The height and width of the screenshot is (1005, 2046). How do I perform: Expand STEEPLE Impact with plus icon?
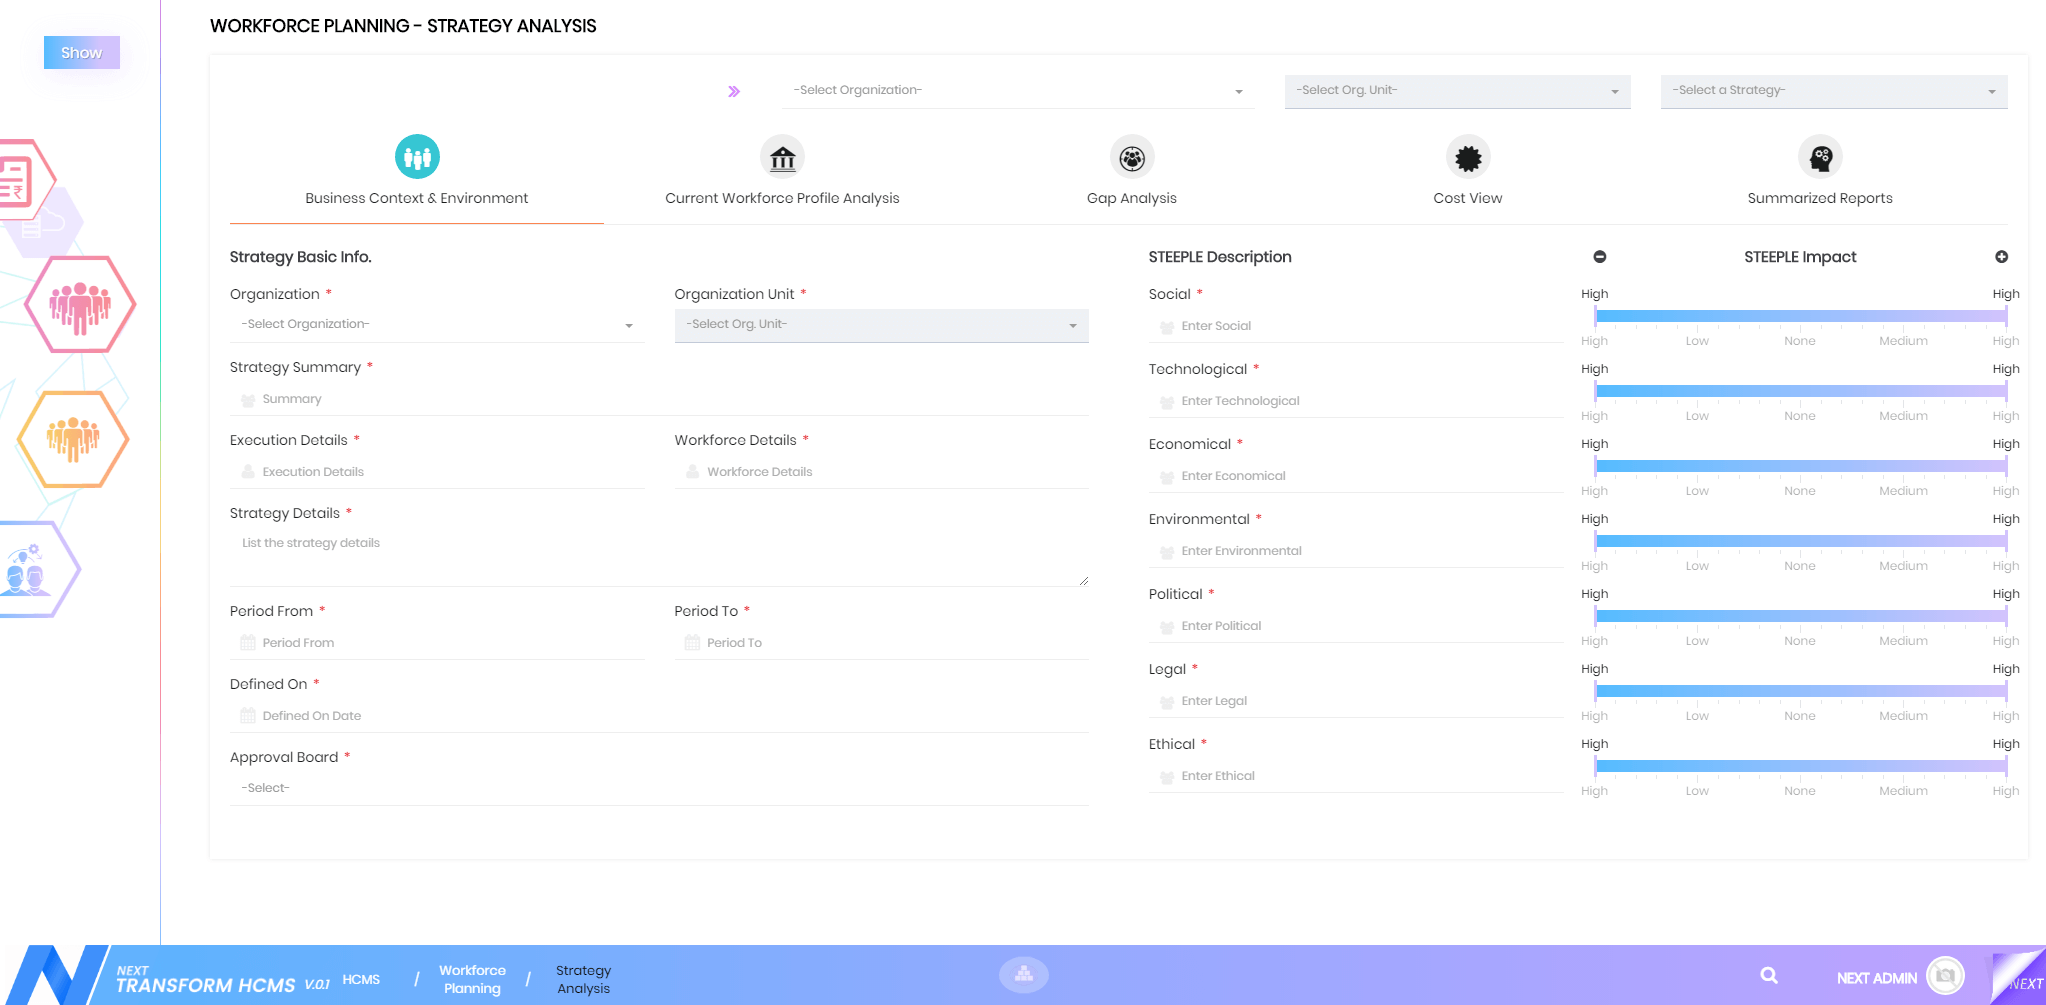[x=2001, y=257]
